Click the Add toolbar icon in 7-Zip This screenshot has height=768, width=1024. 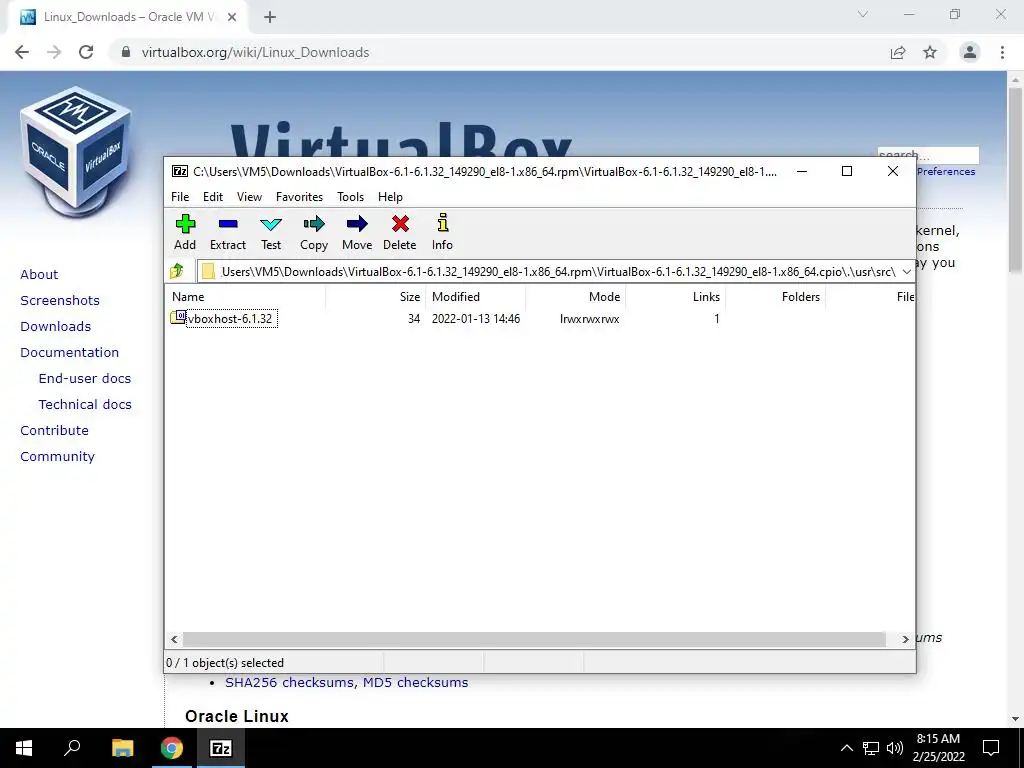tap(185, 225)
